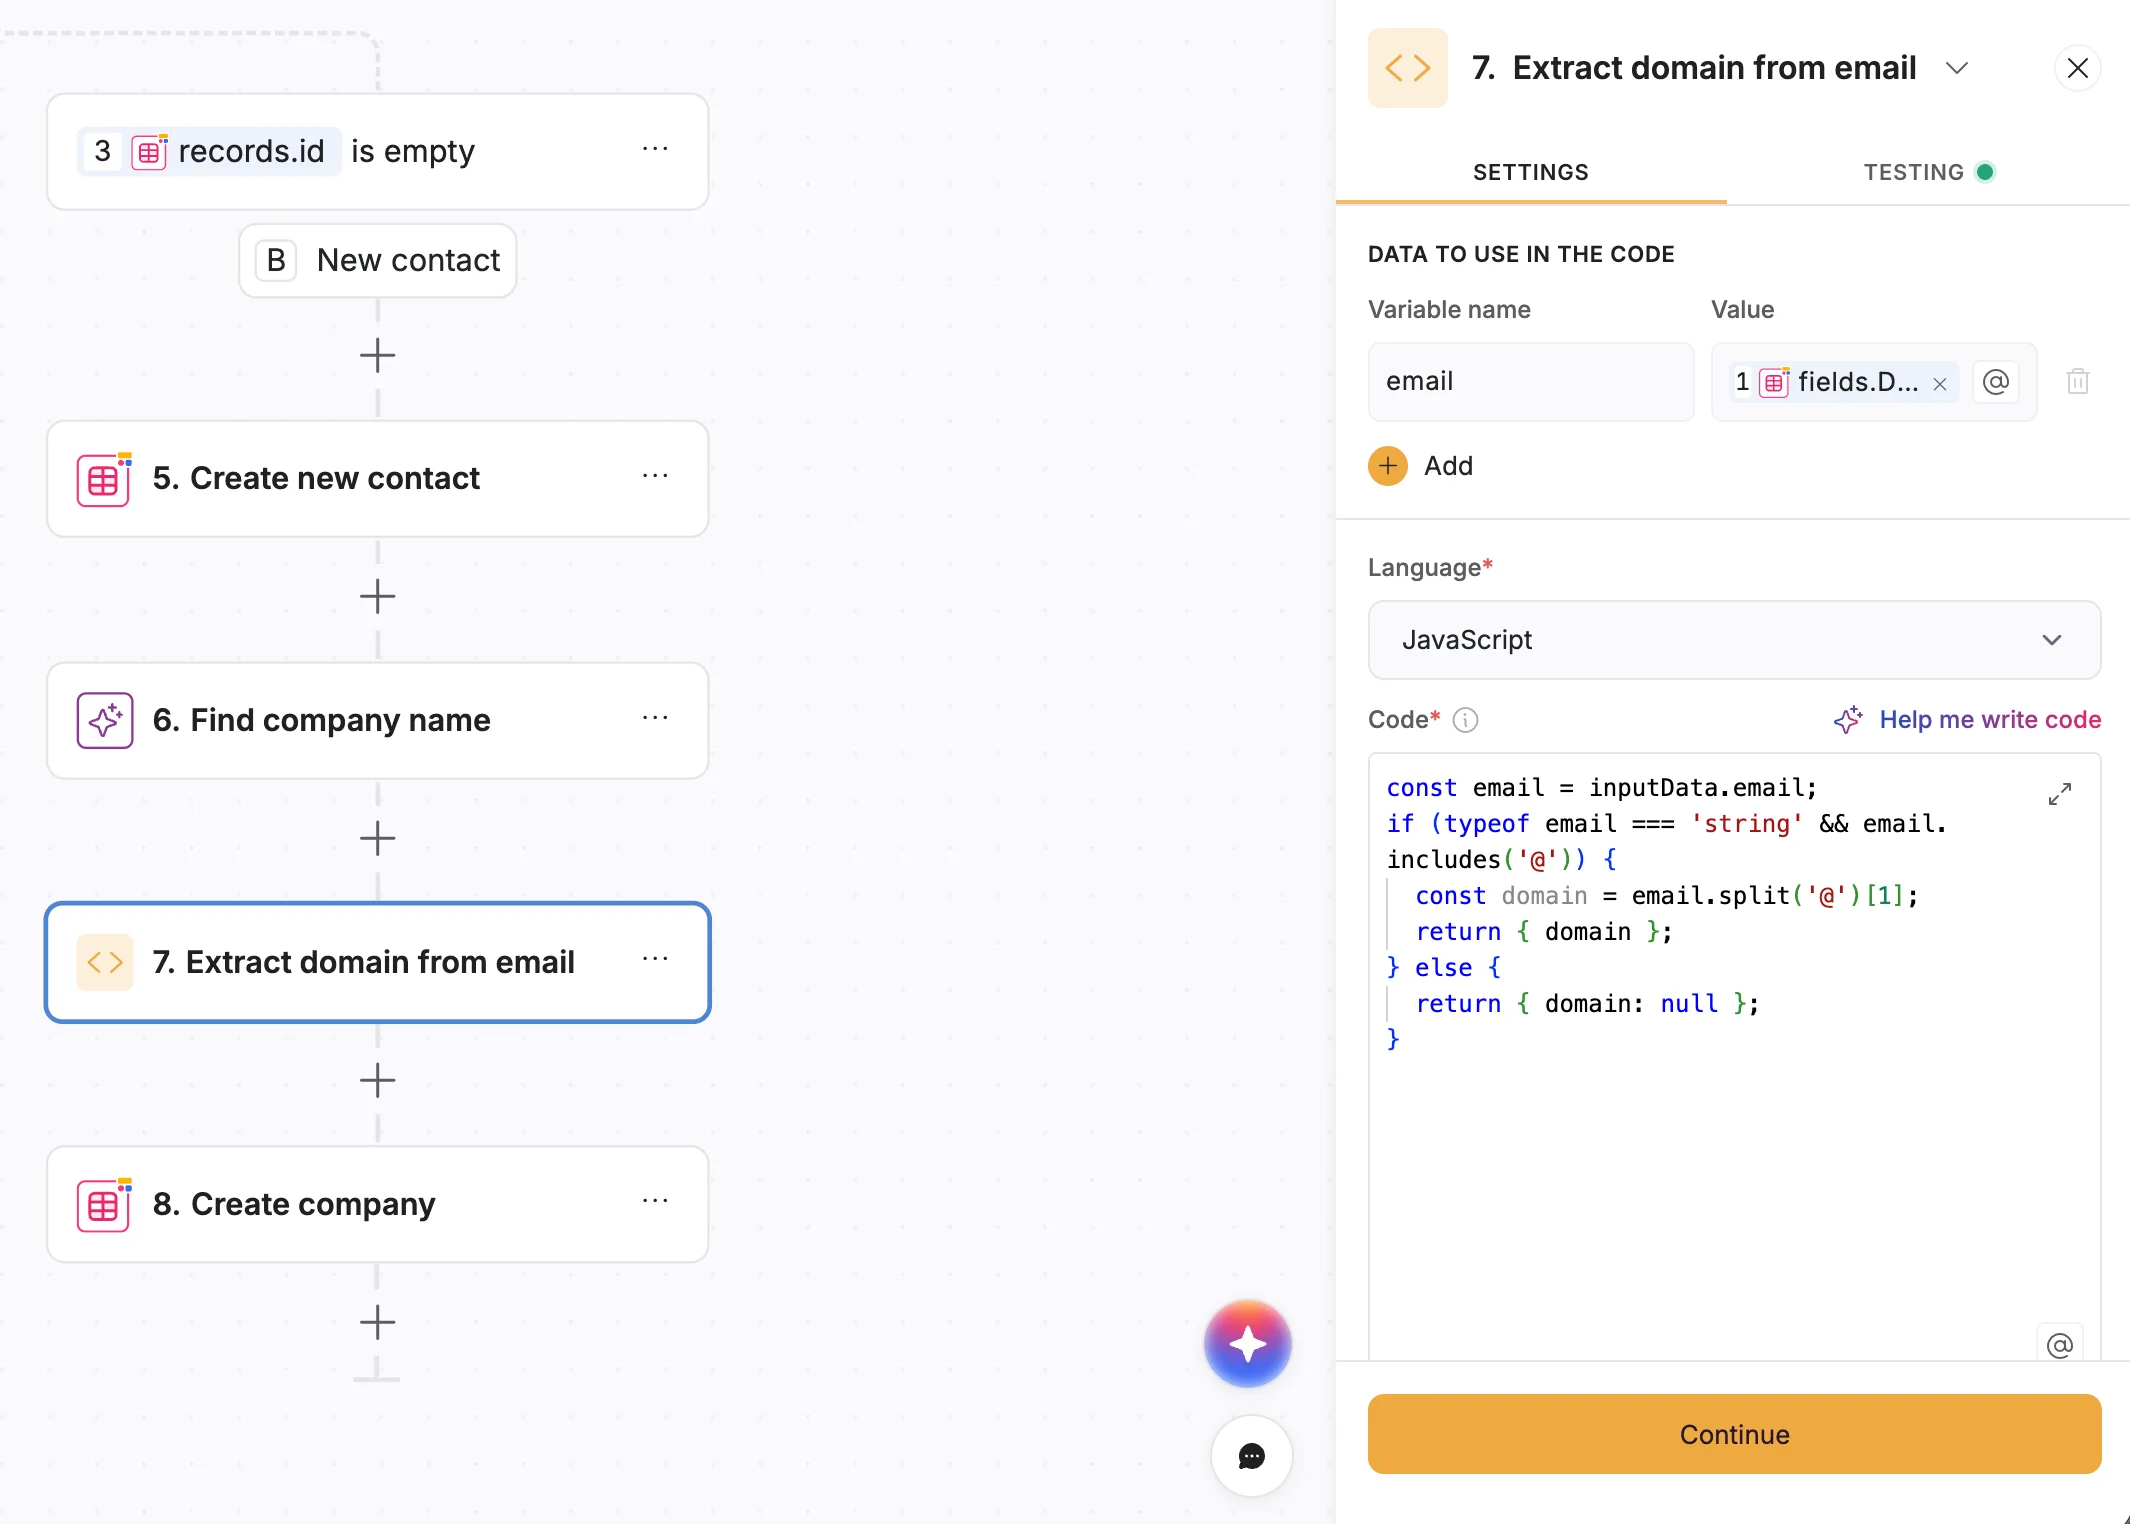Image resolution: width=2130 pixels, height=1524 pixels.
Task: Remove the fields.D value pill via its x icon
Action: 1939,383
